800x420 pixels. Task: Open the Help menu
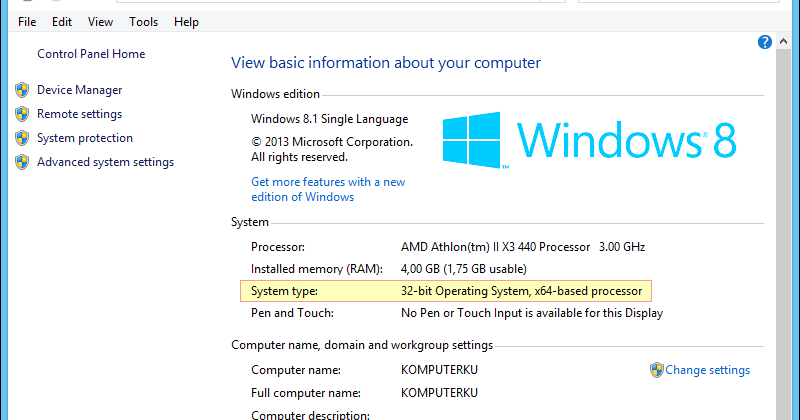pyautogui.click(x=186, y=21)
